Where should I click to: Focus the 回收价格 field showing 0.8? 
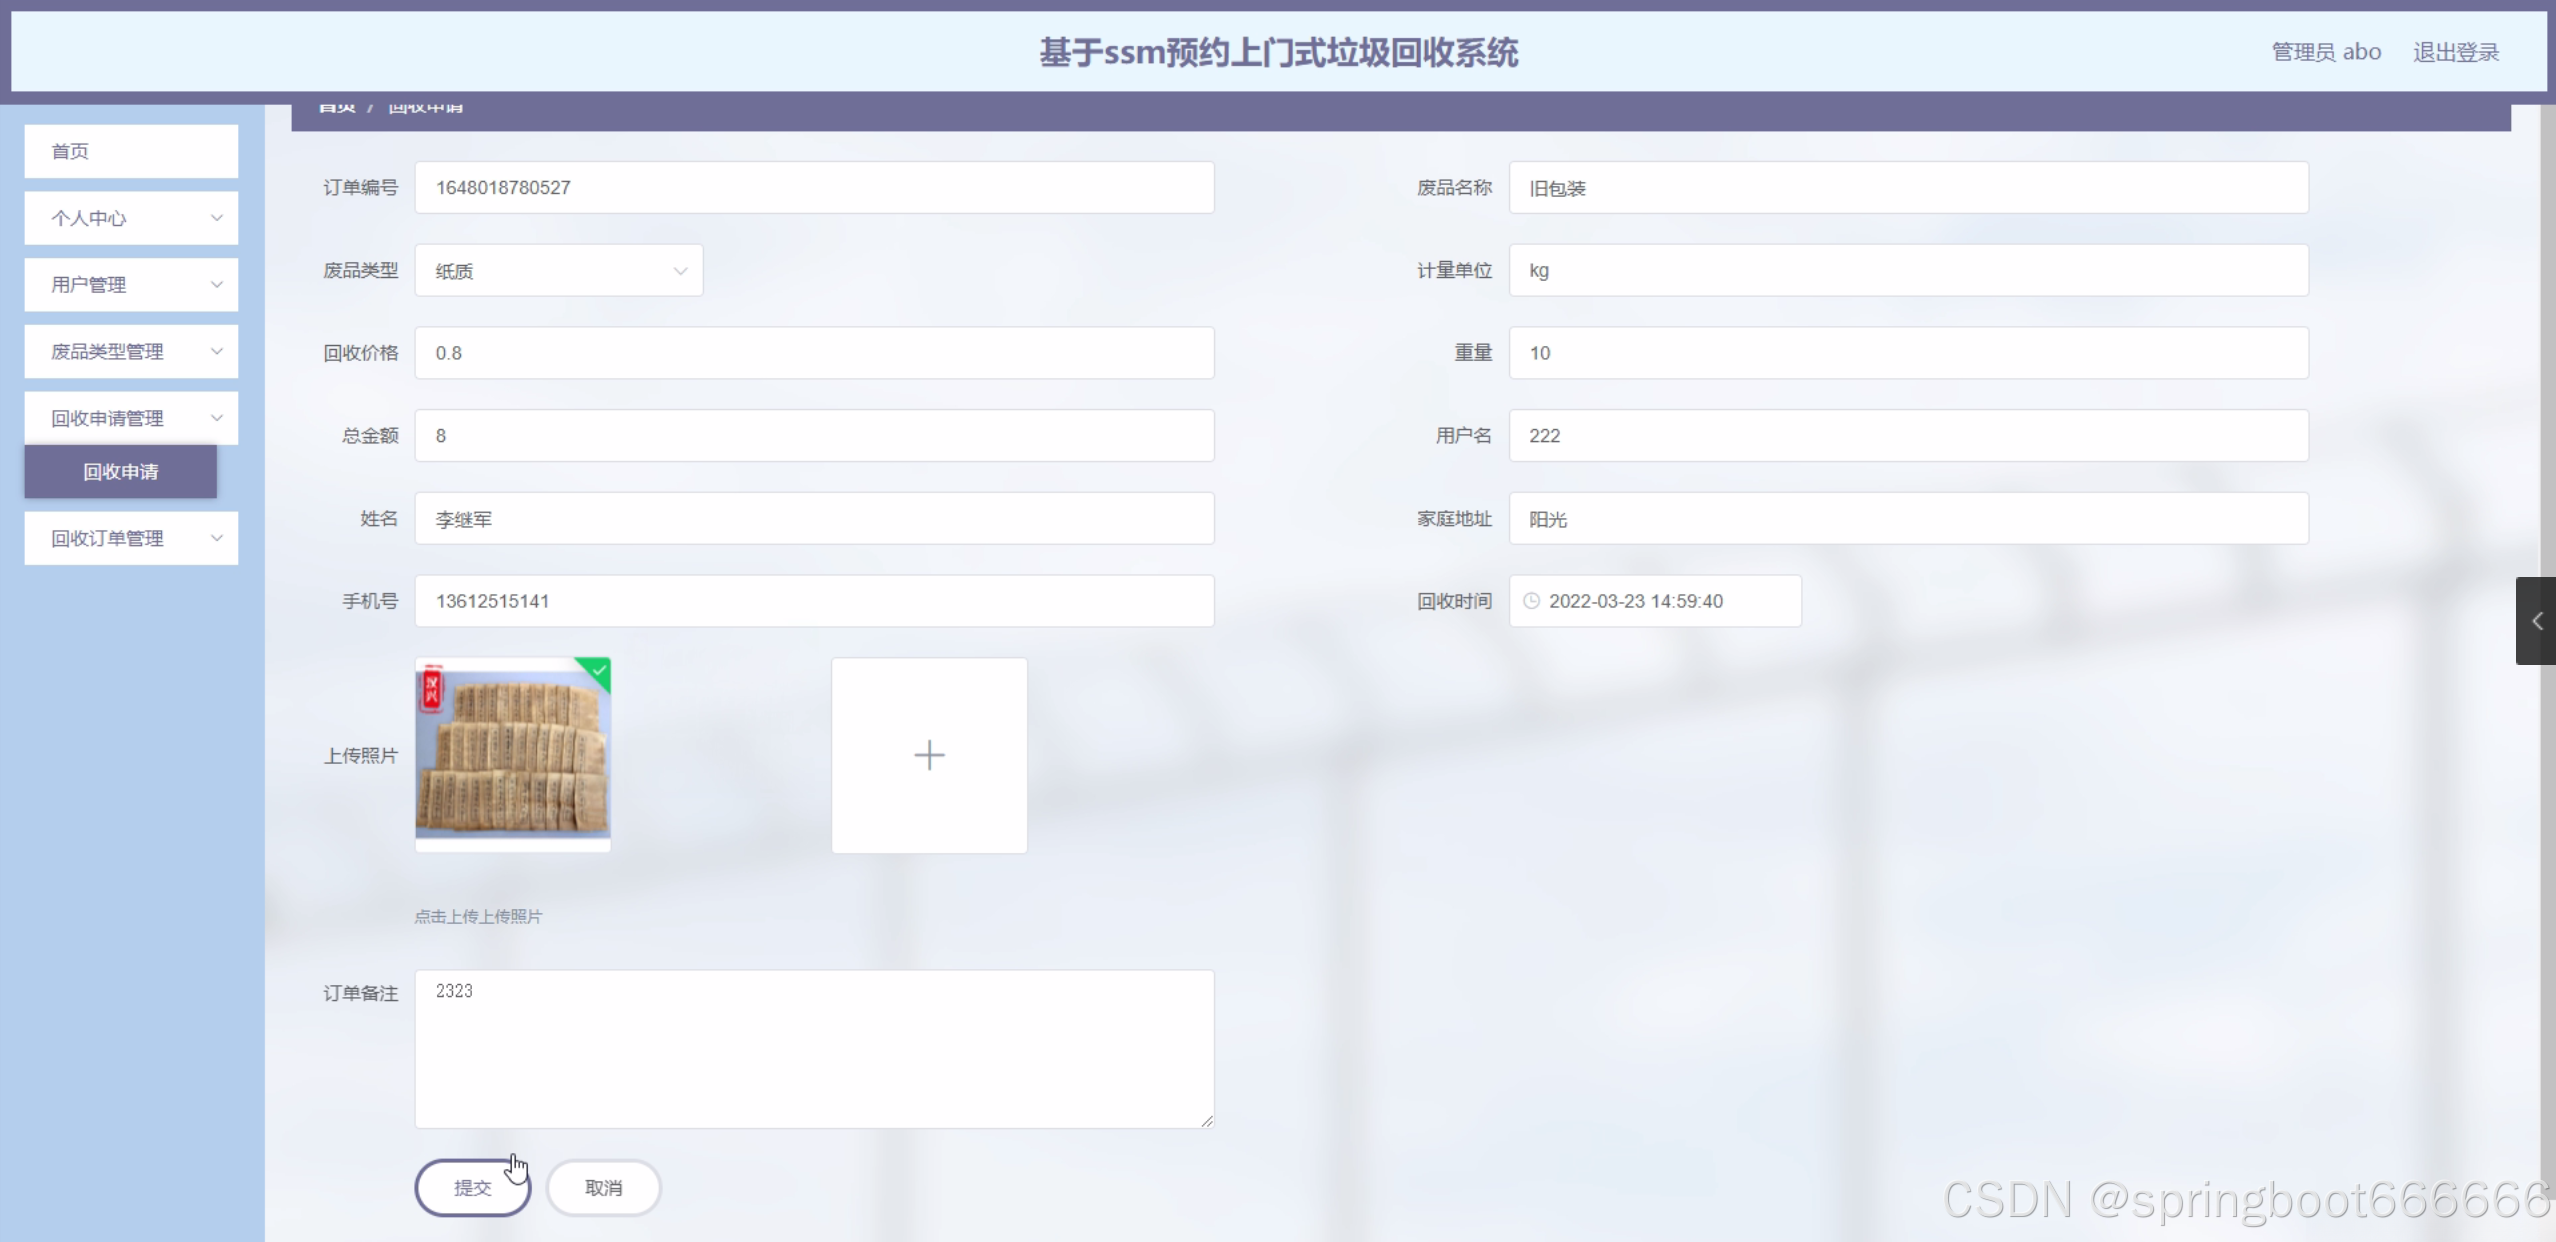coord(814,353)
